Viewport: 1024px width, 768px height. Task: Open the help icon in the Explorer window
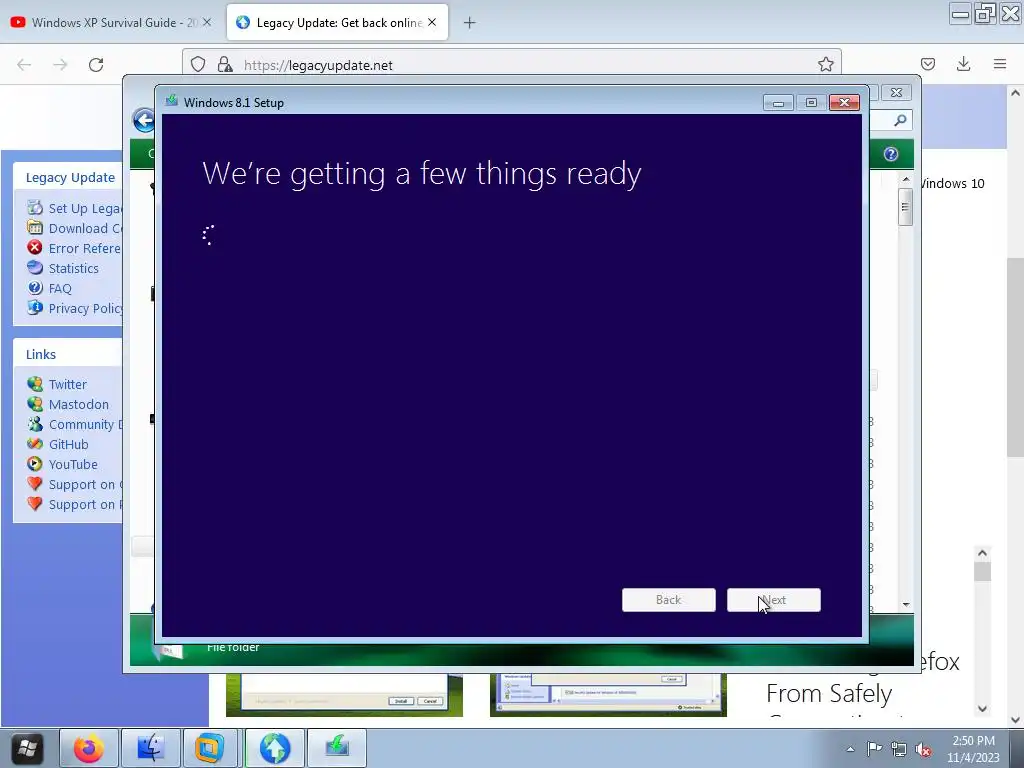tap(891, 154)
